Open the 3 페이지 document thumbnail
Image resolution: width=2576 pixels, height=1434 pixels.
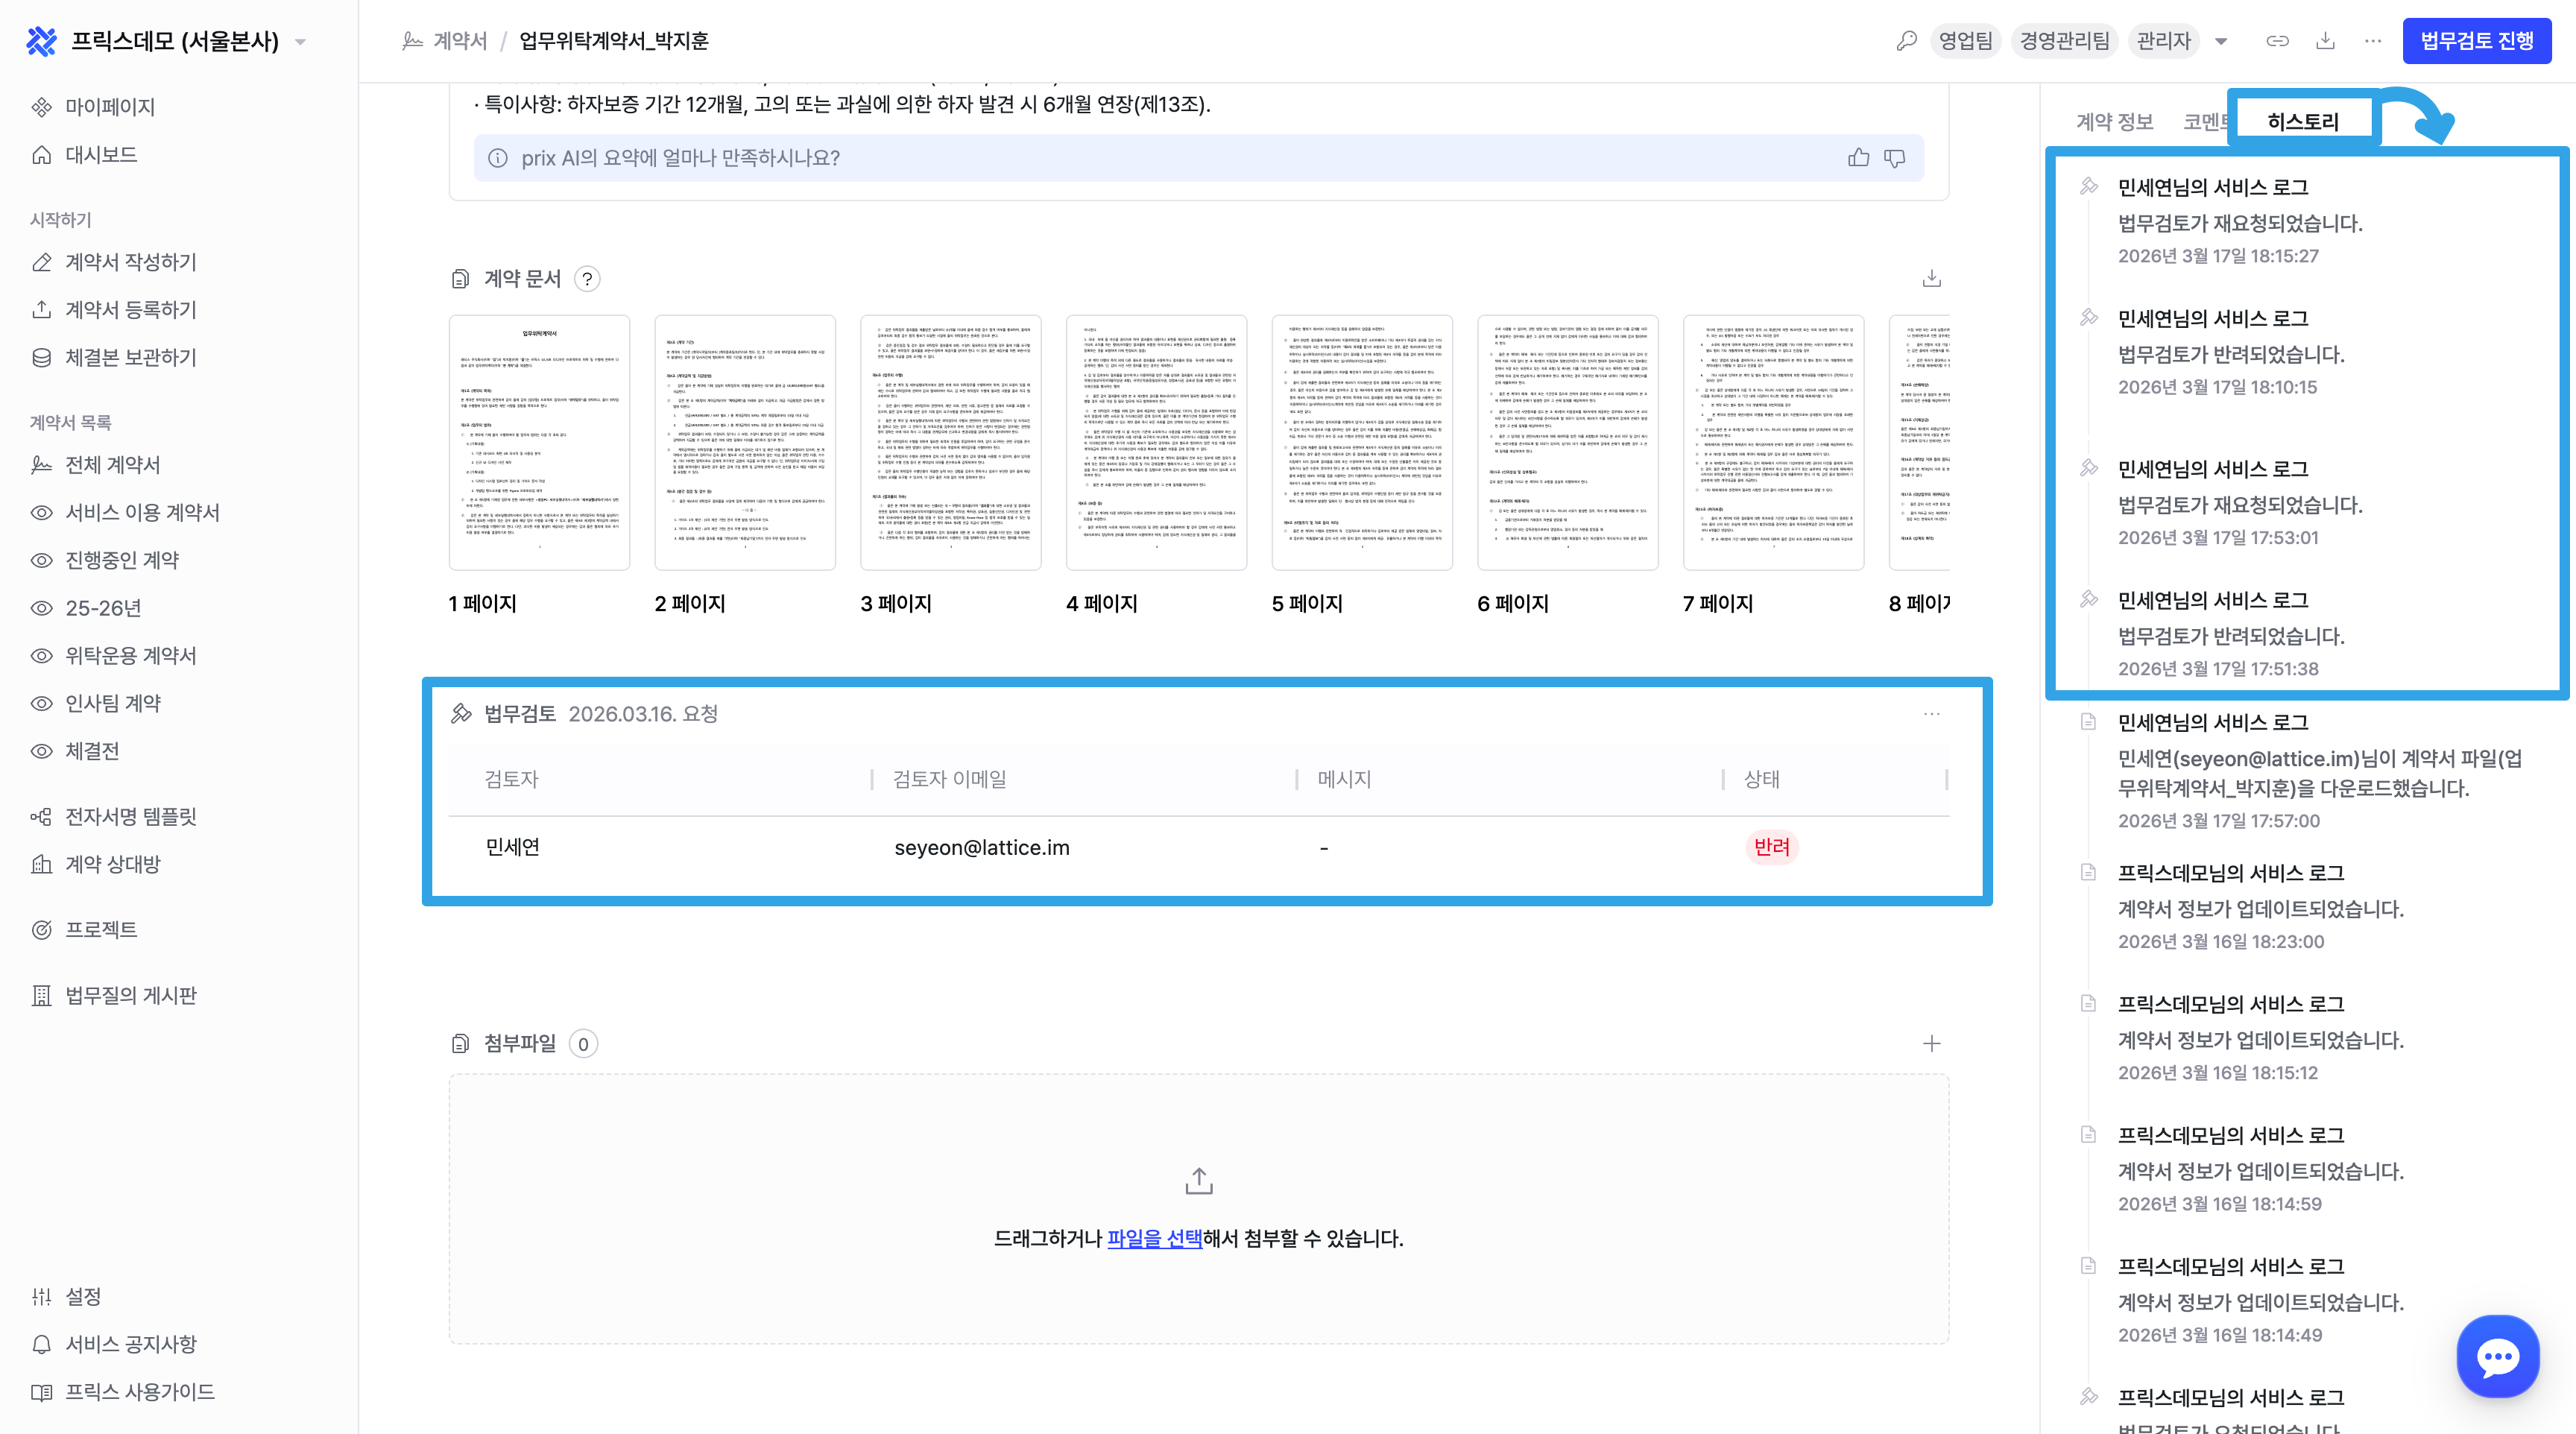(x=950, y=443)
